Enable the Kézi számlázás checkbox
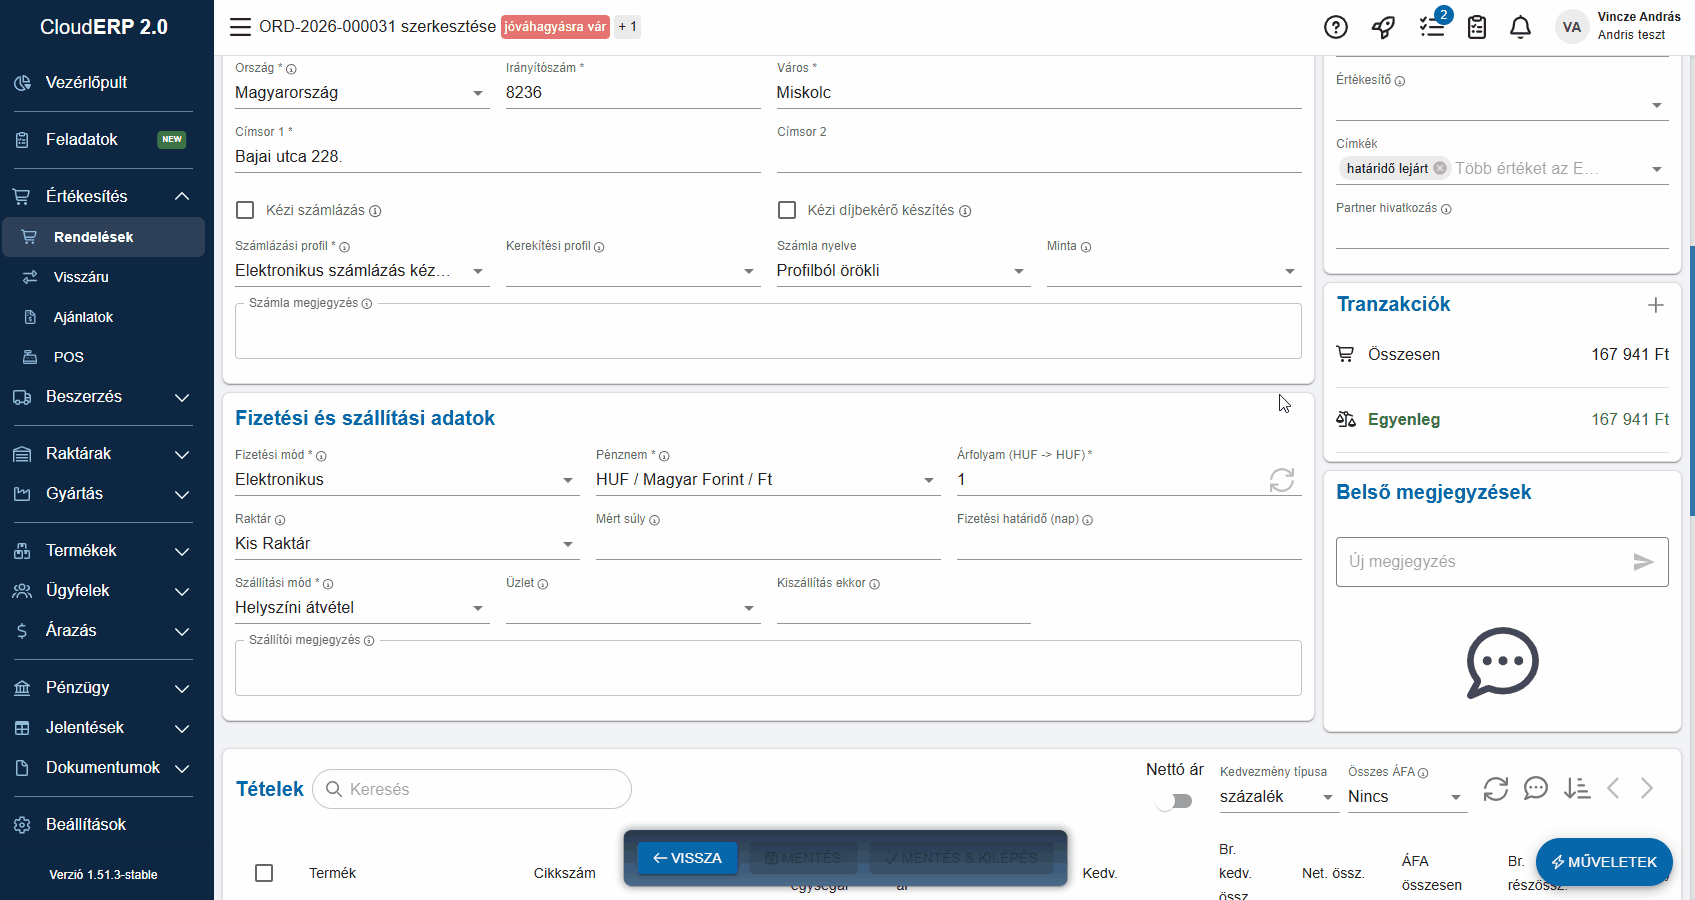 tap(245, 210)
